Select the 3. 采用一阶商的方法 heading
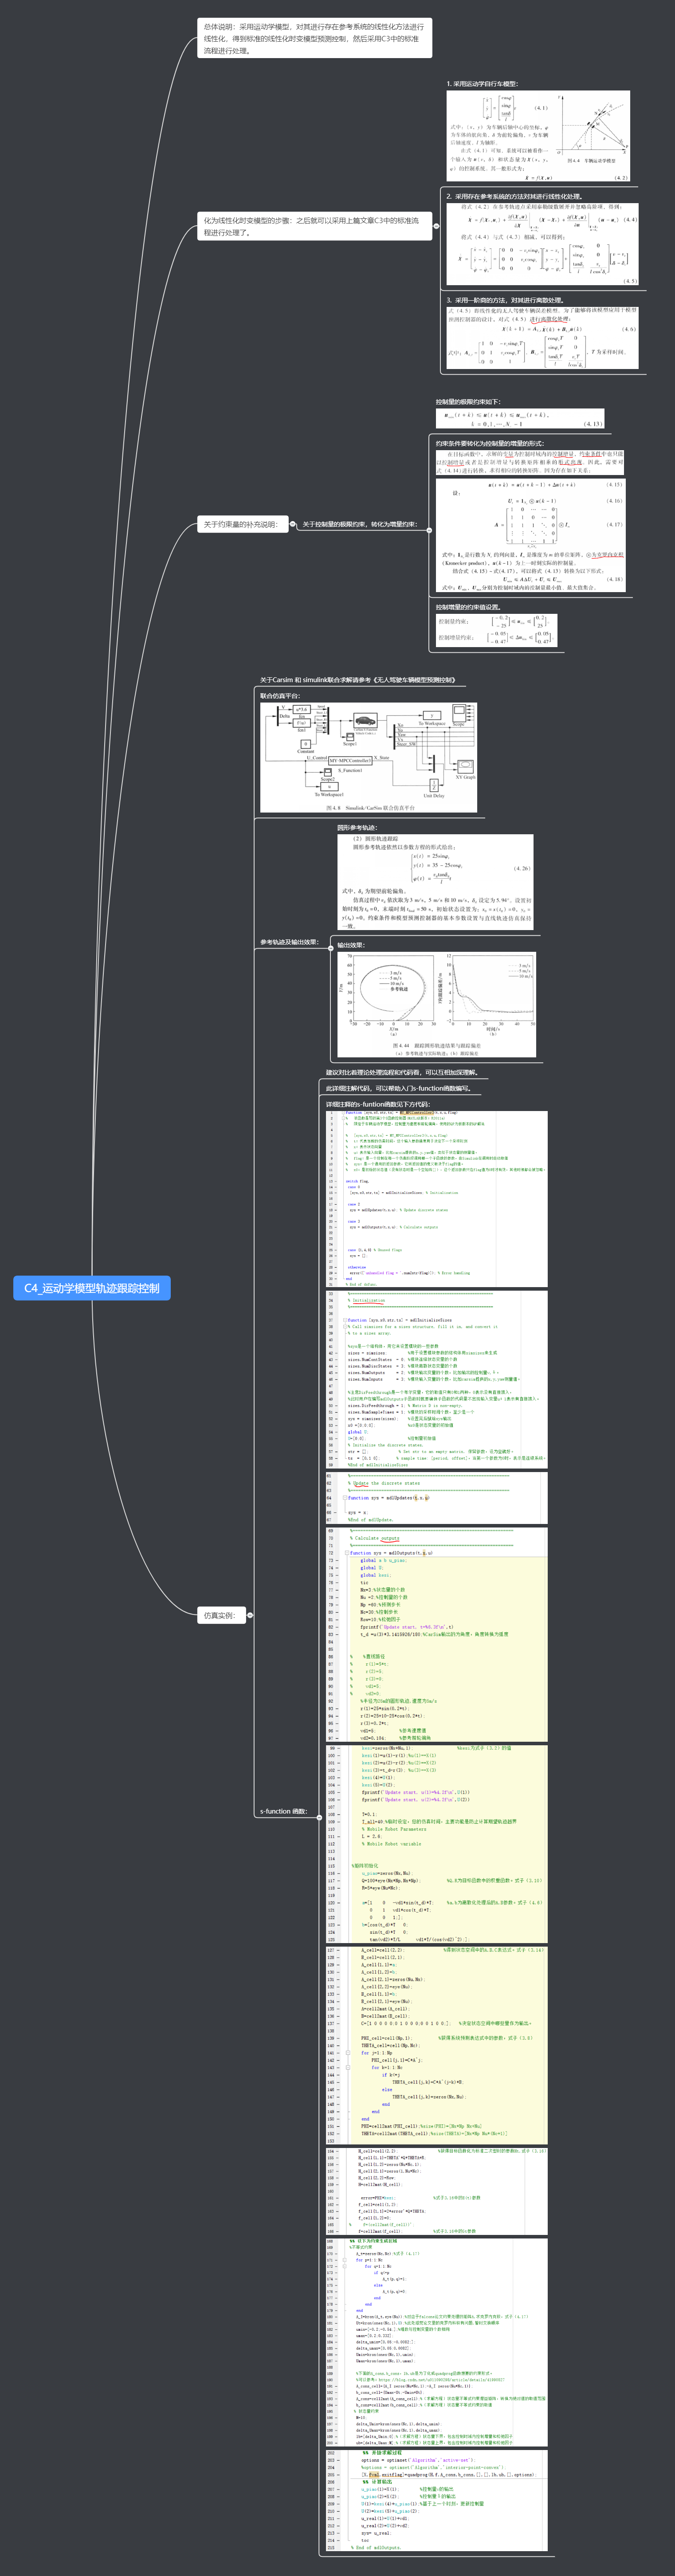The image size is (675, 2576). coord(506,300)
